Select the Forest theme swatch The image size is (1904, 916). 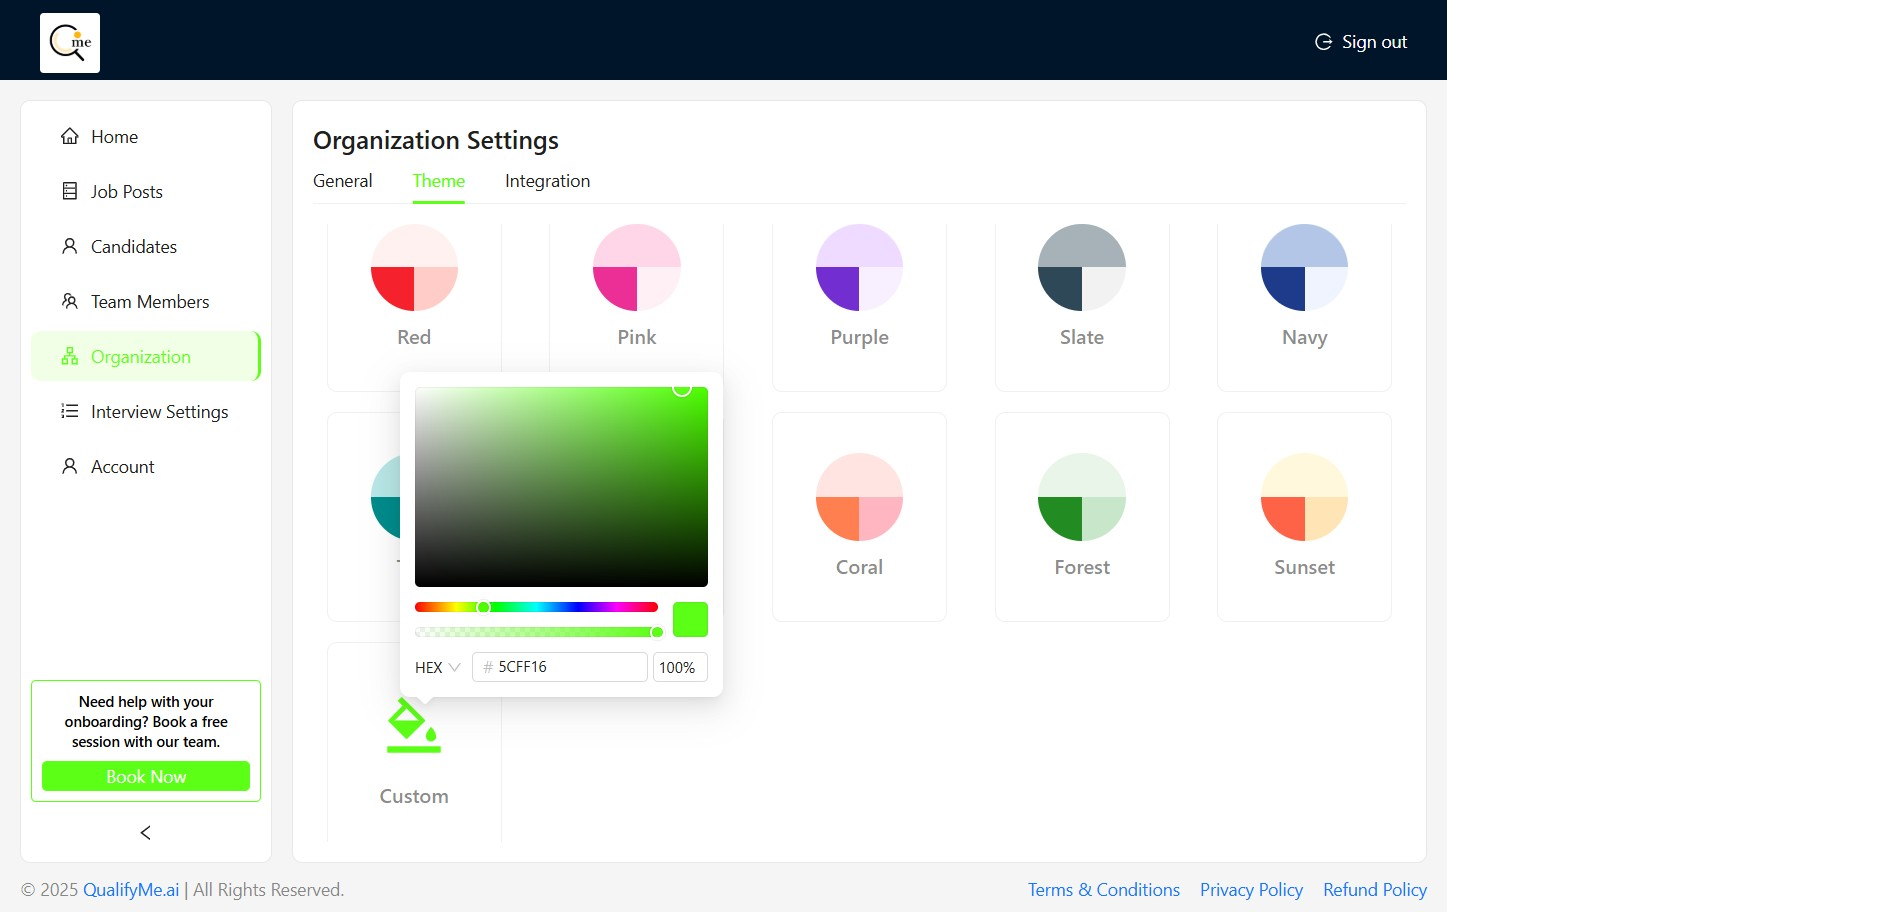1082,497
